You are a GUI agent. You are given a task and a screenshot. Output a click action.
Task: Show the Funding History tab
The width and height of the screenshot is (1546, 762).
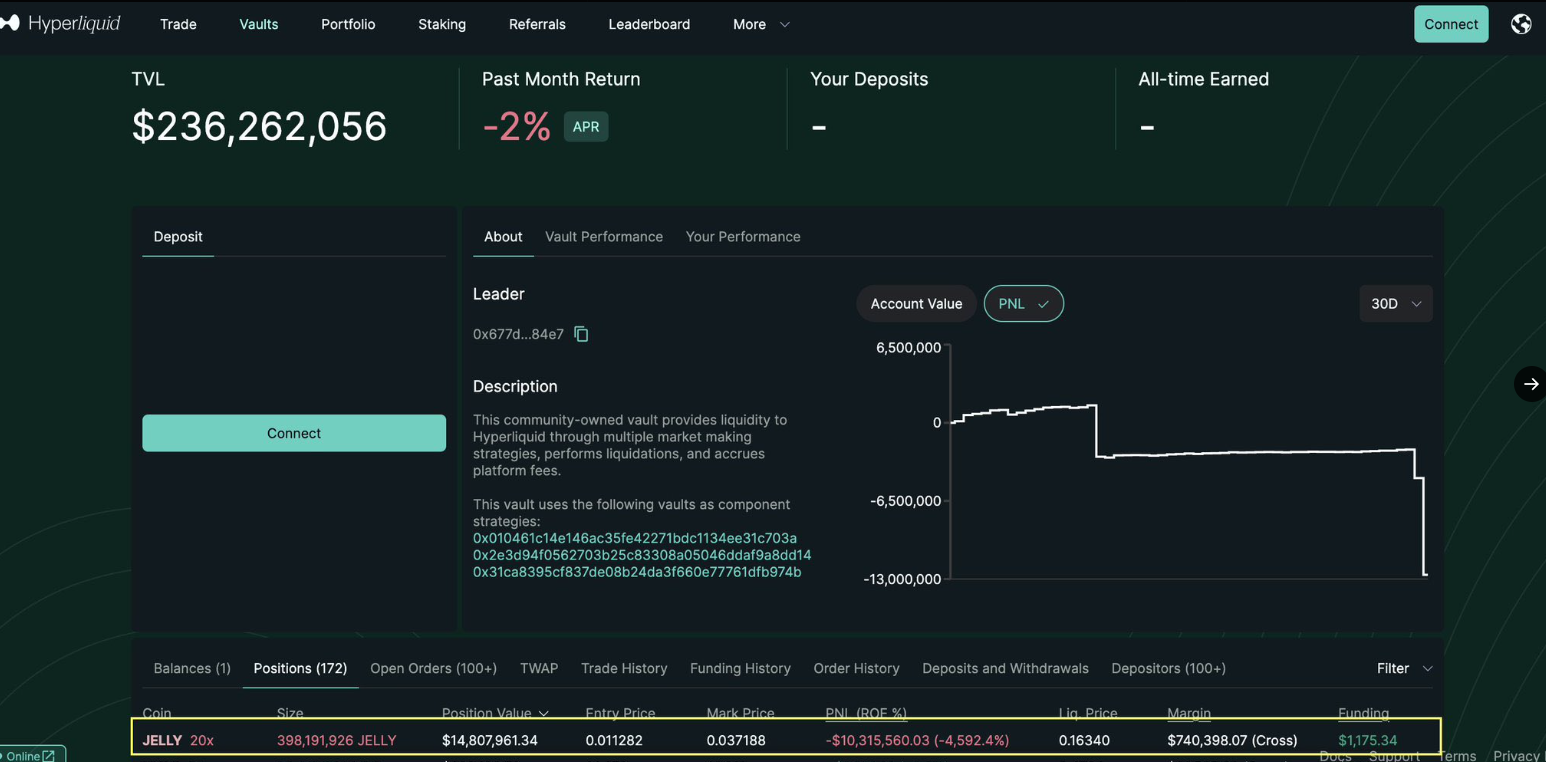point(740,668)
